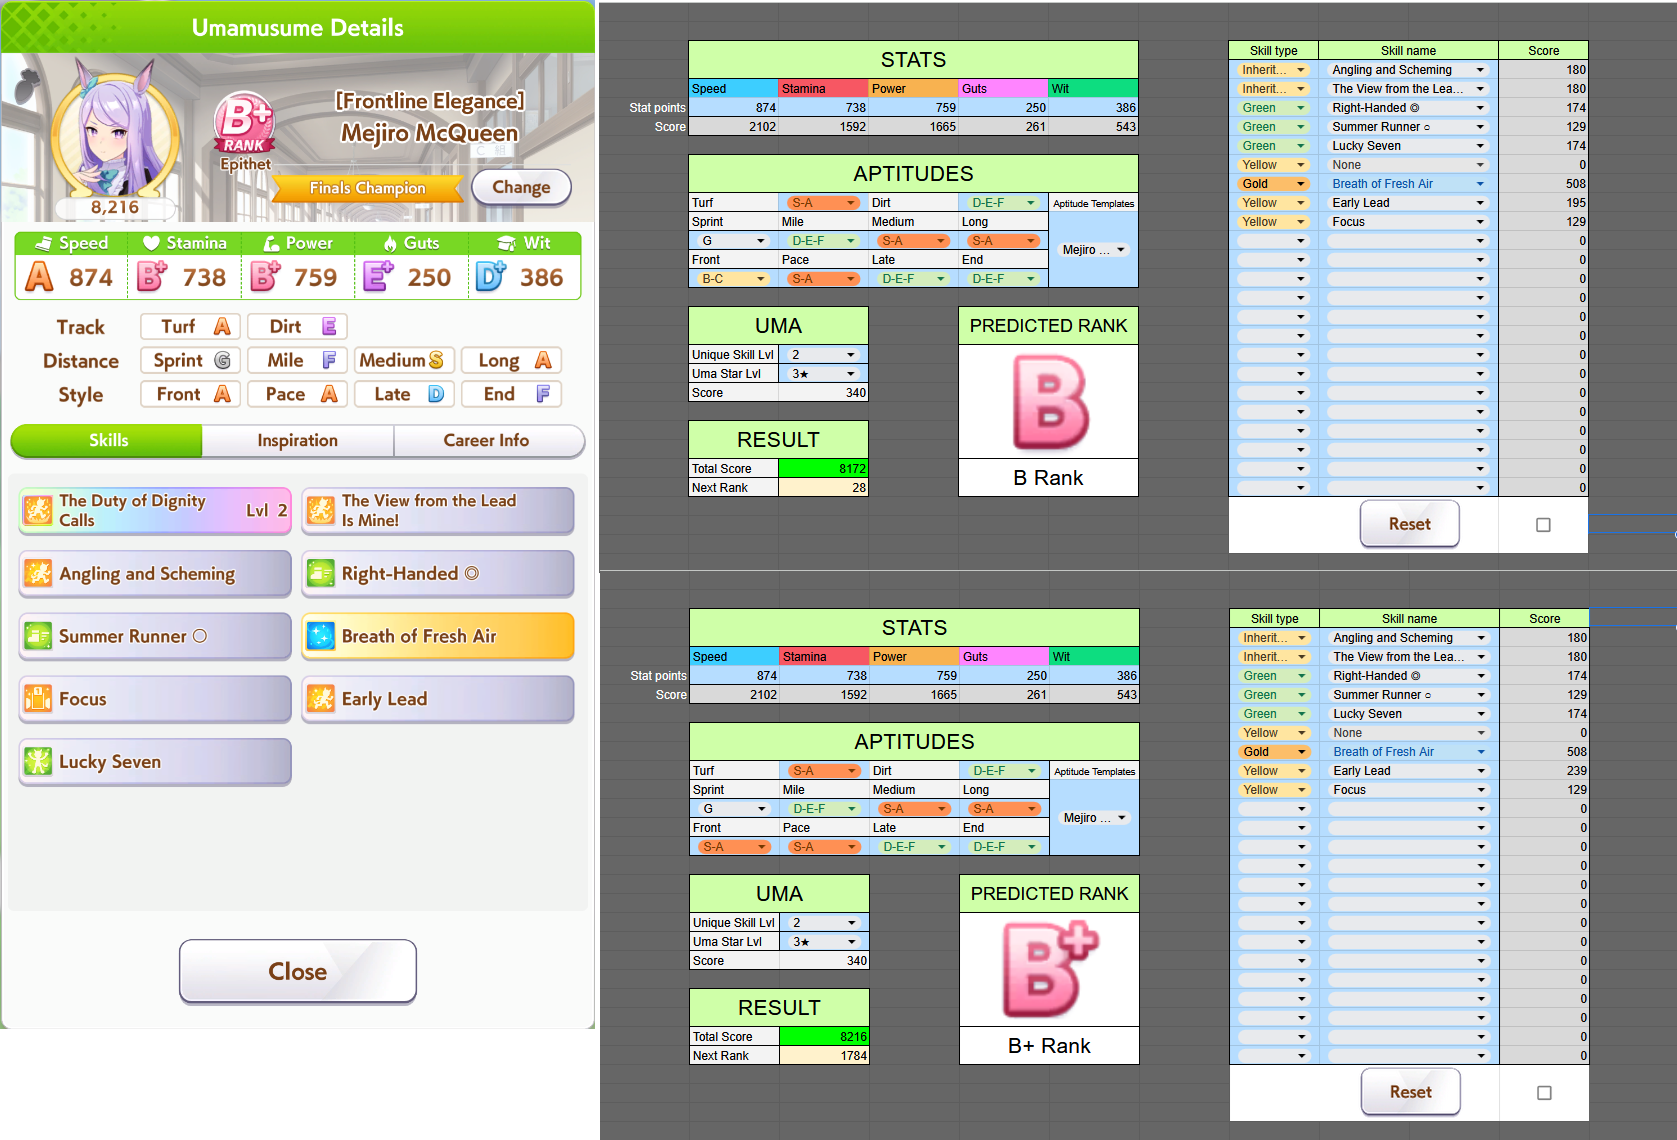Image resolution: width=1677 pixels, height=1140 pixels.
Task: Switch to the Skills tab
Action: 107,441
